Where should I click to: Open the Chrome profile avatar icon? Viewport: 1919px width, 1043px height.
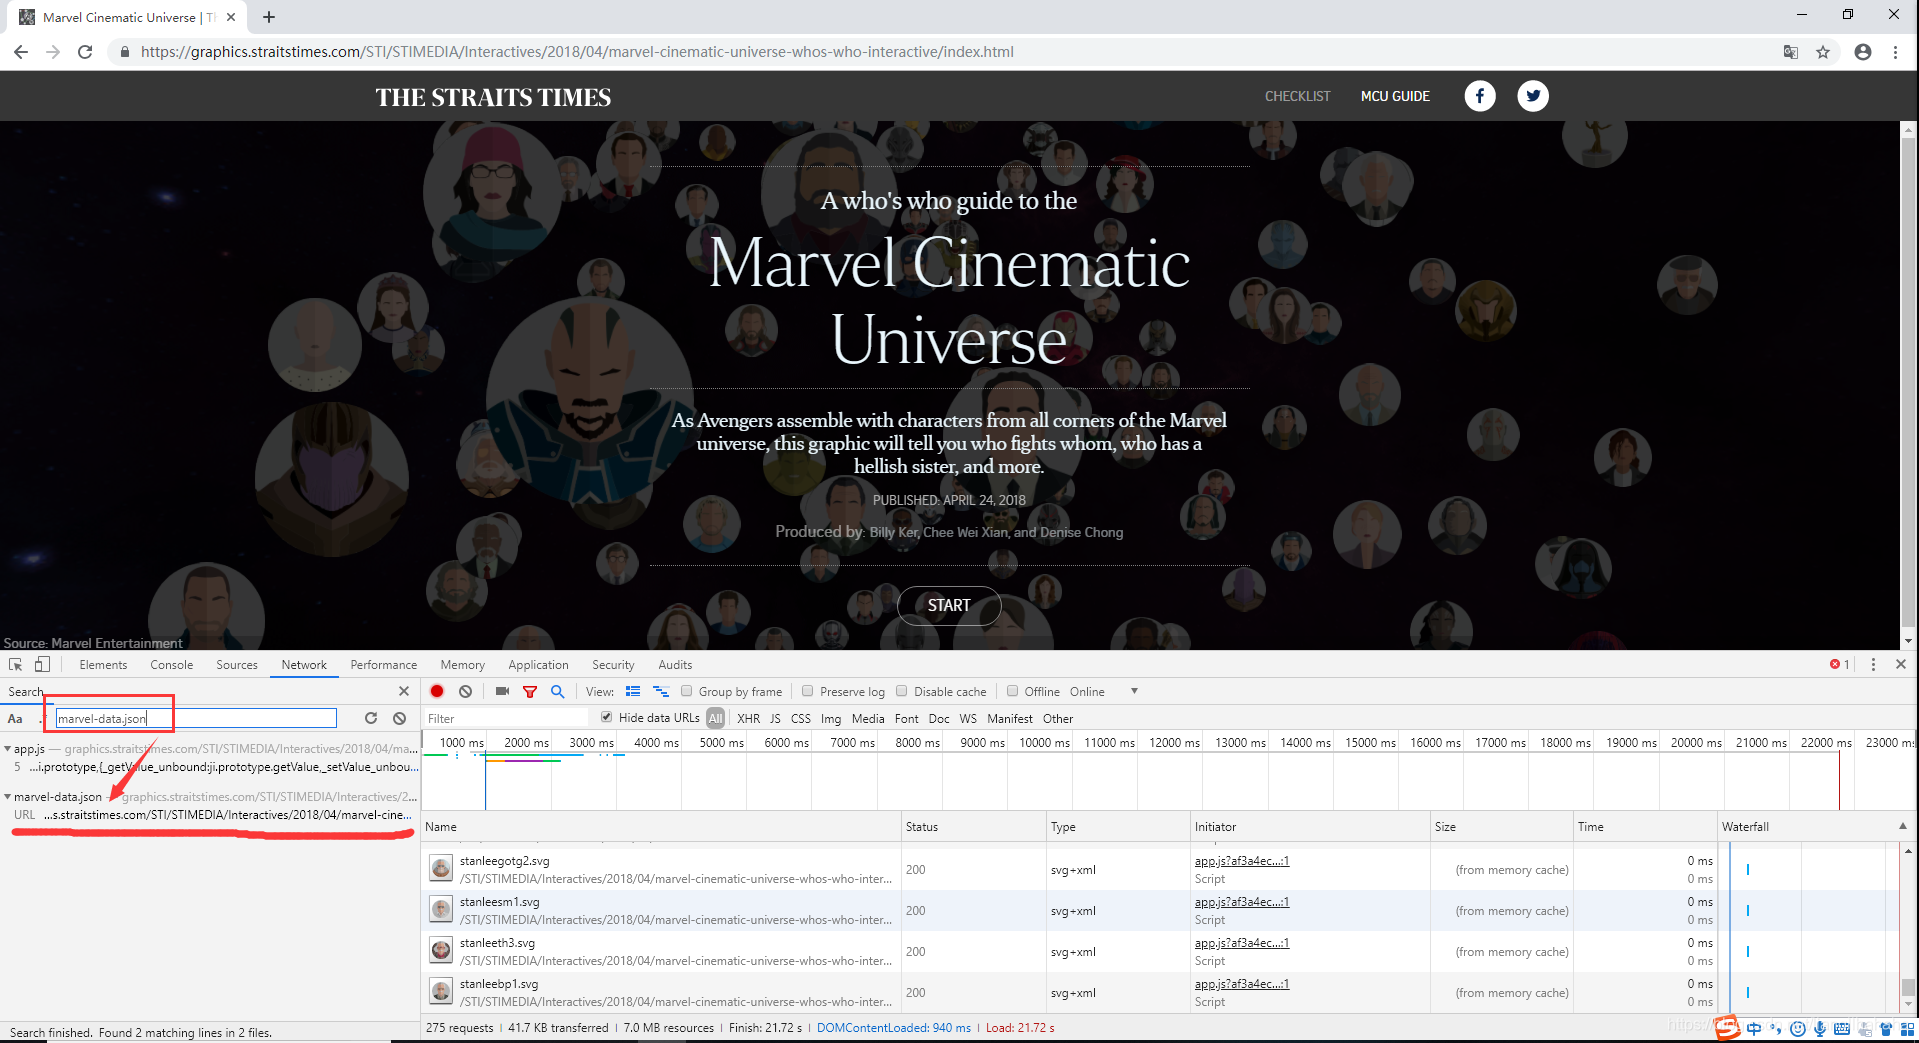click(1863, 52)
